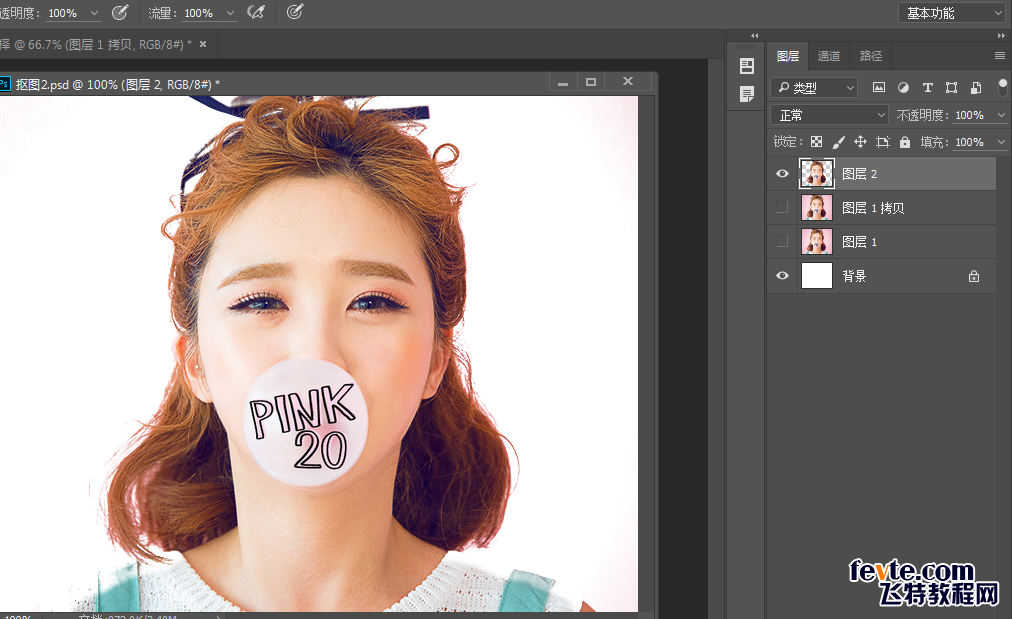Select the 图层 1 layer name

click(x=860, y=242)
